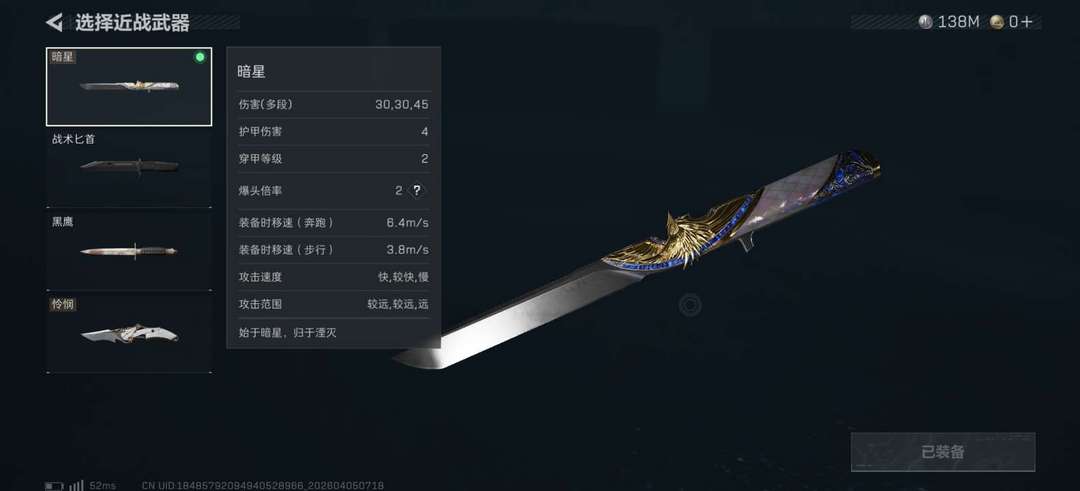This screenshot has height=491, width=1080.
Task: Choose the 怜悯 karambit weapon
Action: point(129,333)
